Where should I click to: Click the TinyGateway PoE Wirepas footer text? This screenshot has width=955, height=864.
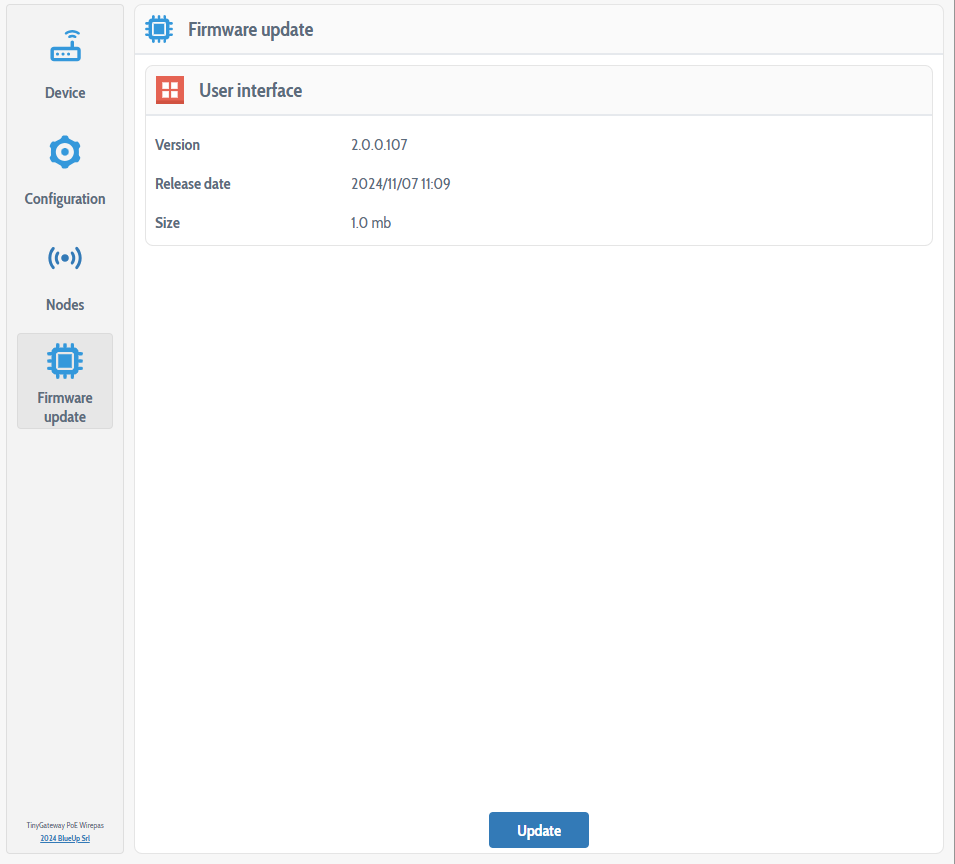click(x=65, y=825)
